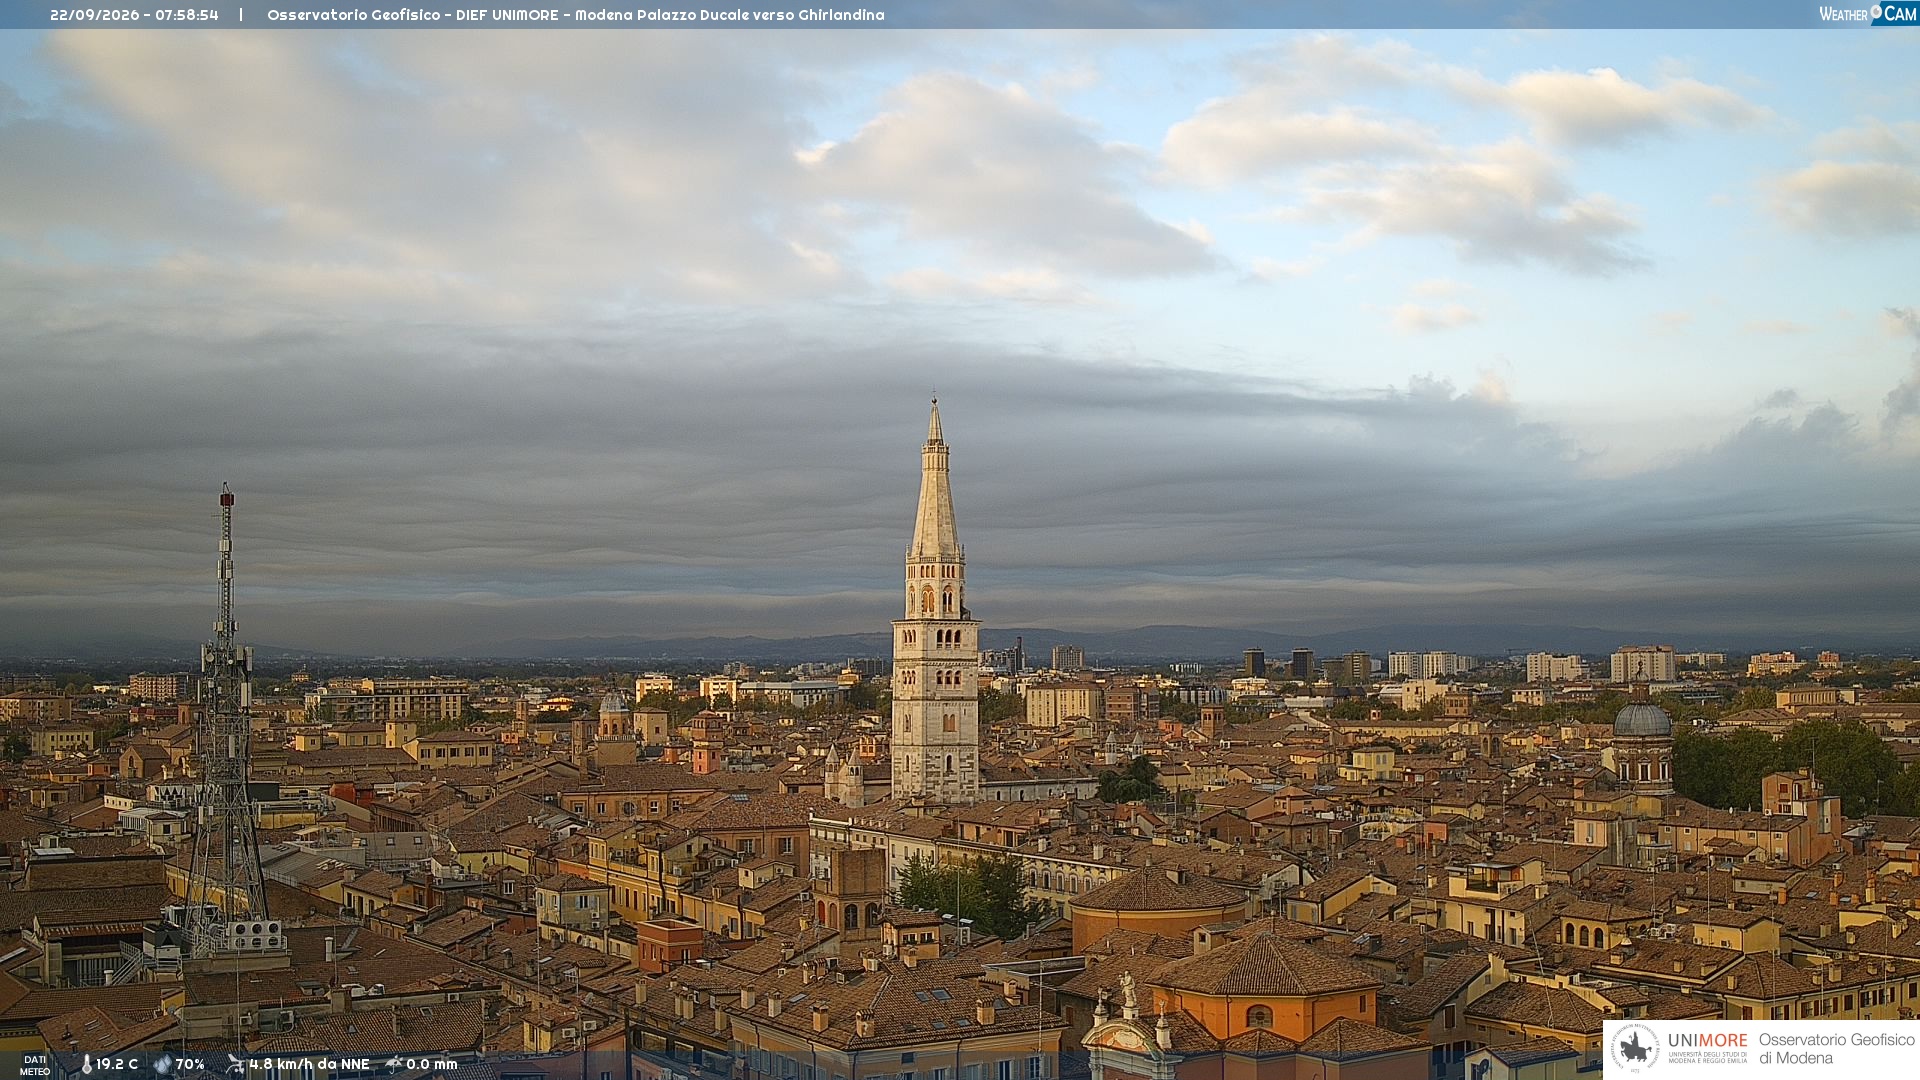Click the wind anemometer icon

click(x=235, y=1064)
